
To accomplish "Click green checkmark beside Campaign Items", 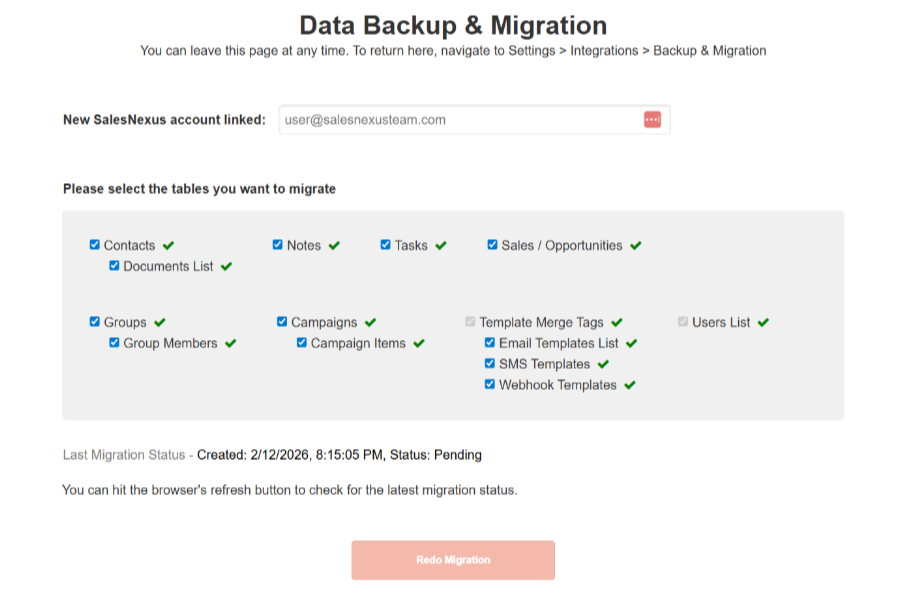I will click(419, 343).
